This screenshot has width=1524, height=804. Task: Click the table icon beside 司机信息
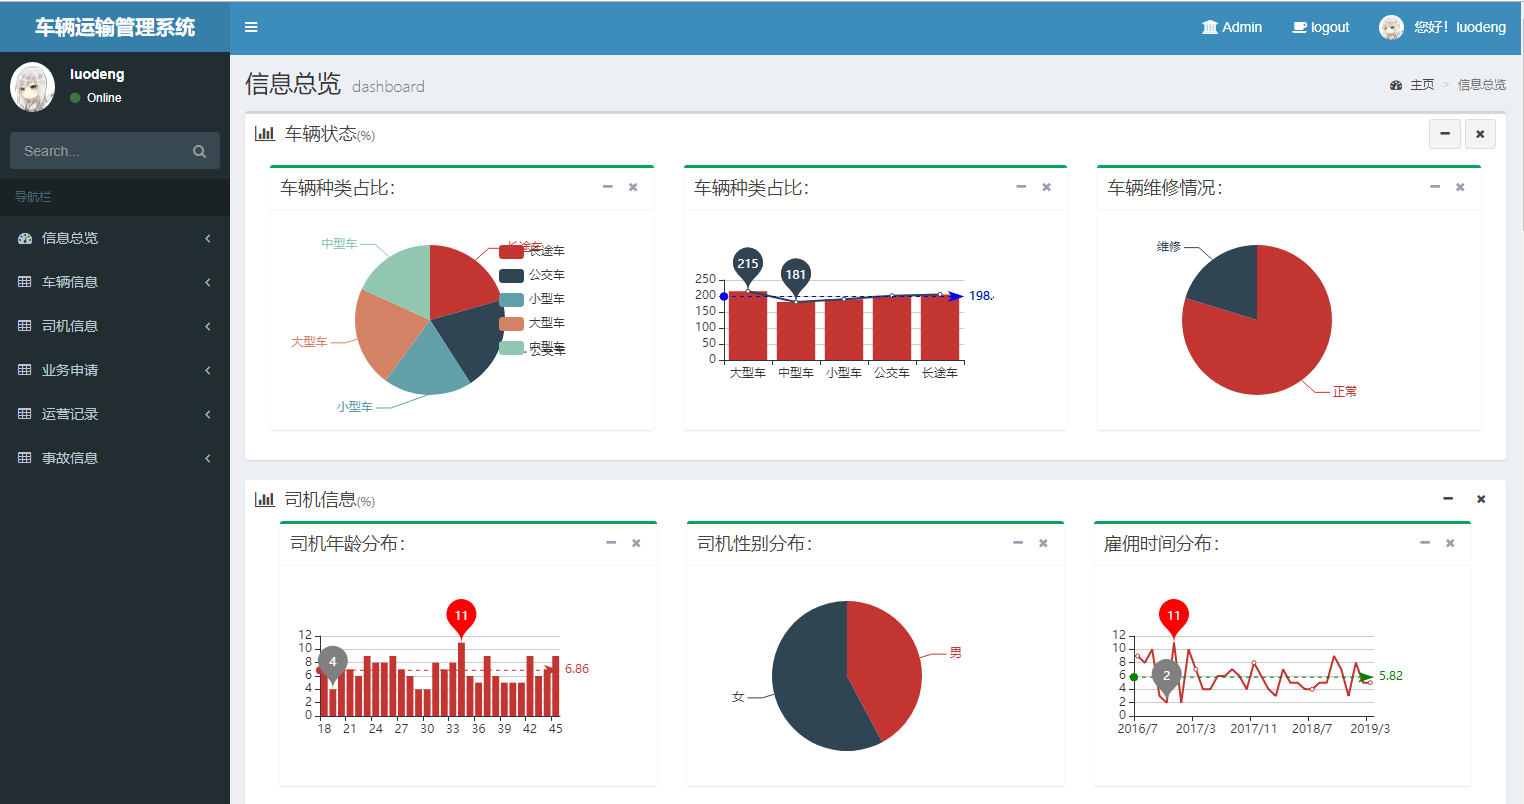tap(25, 326)
